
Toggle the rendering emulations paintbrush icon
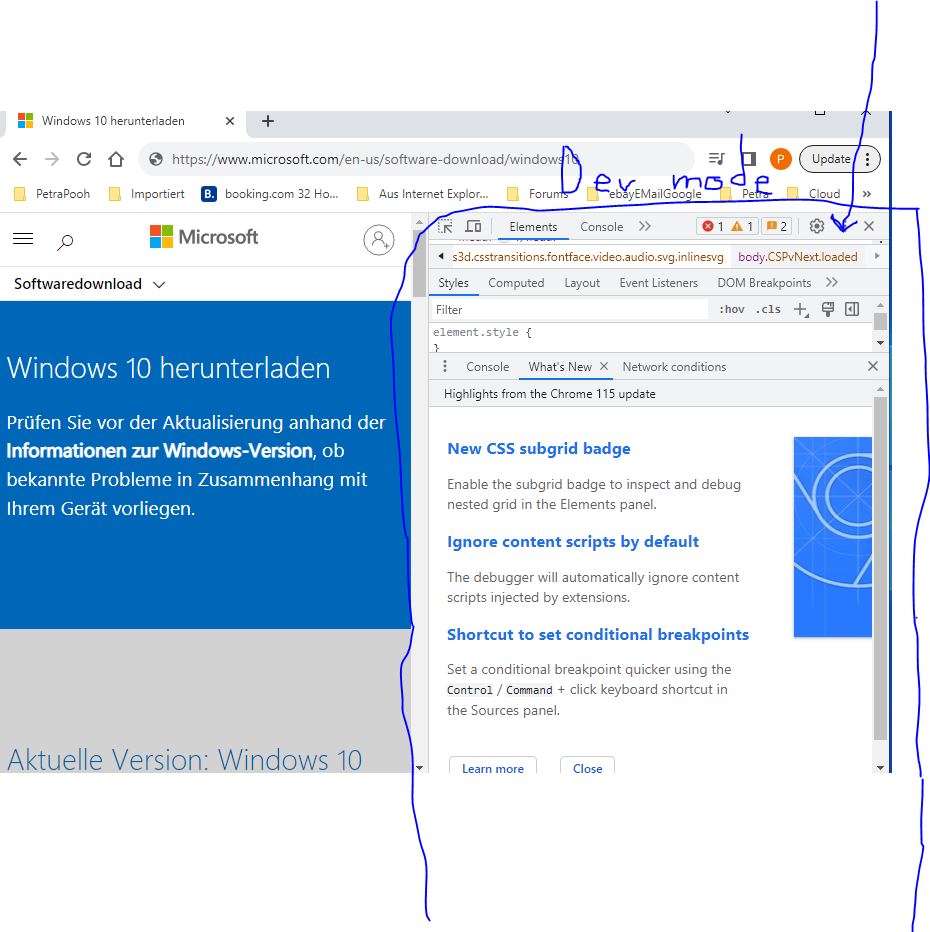[x=827, y=309]
